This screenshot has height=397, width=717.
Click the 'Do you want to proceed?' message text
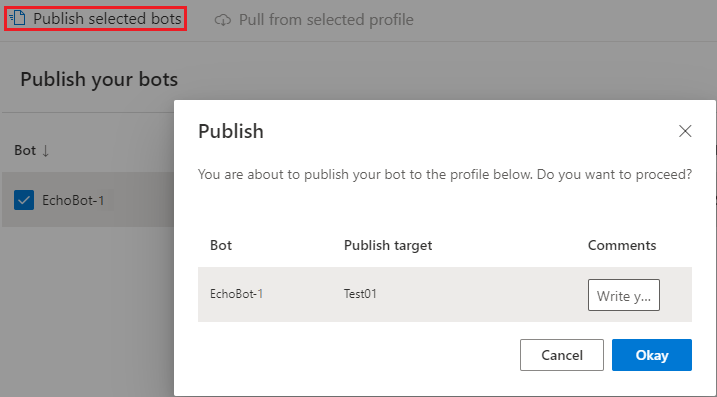(x=614, y=174)
